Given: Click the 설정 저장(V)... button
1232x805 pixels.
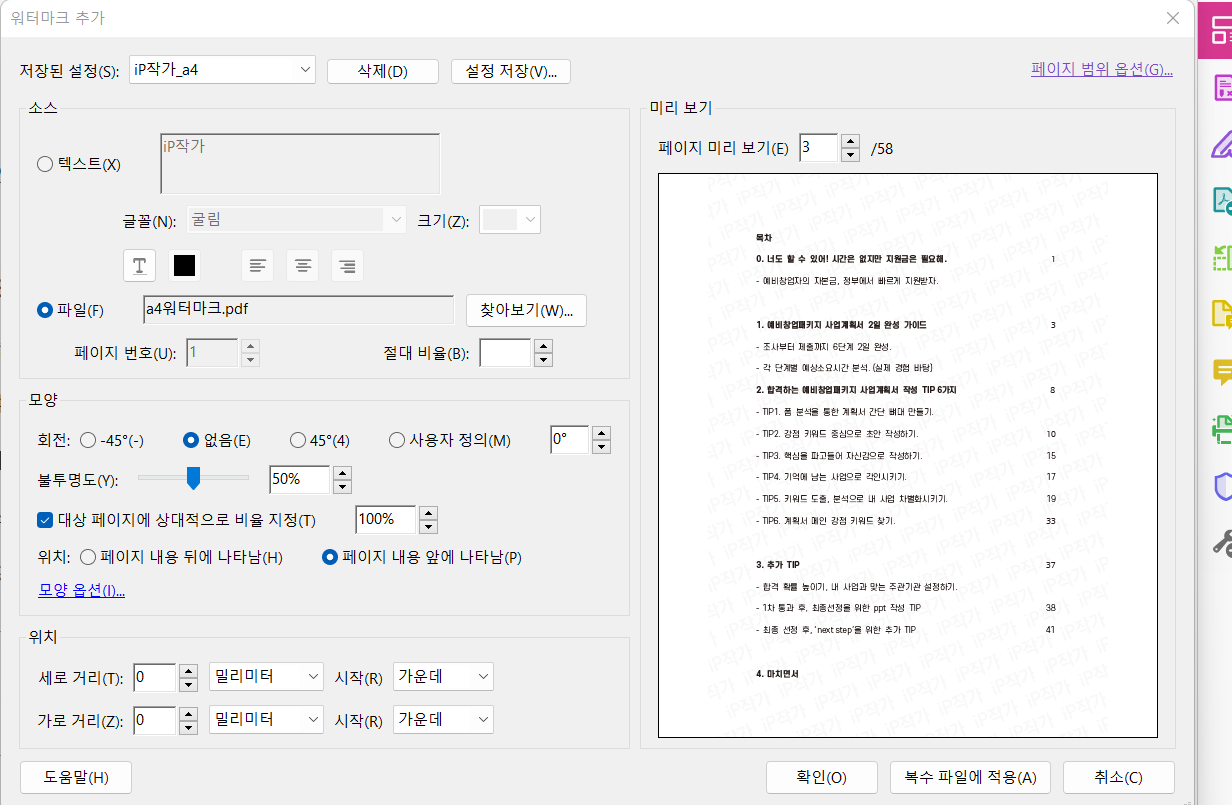Looking at the screenshot, I should pyautogui.click(x=511, y=71).
